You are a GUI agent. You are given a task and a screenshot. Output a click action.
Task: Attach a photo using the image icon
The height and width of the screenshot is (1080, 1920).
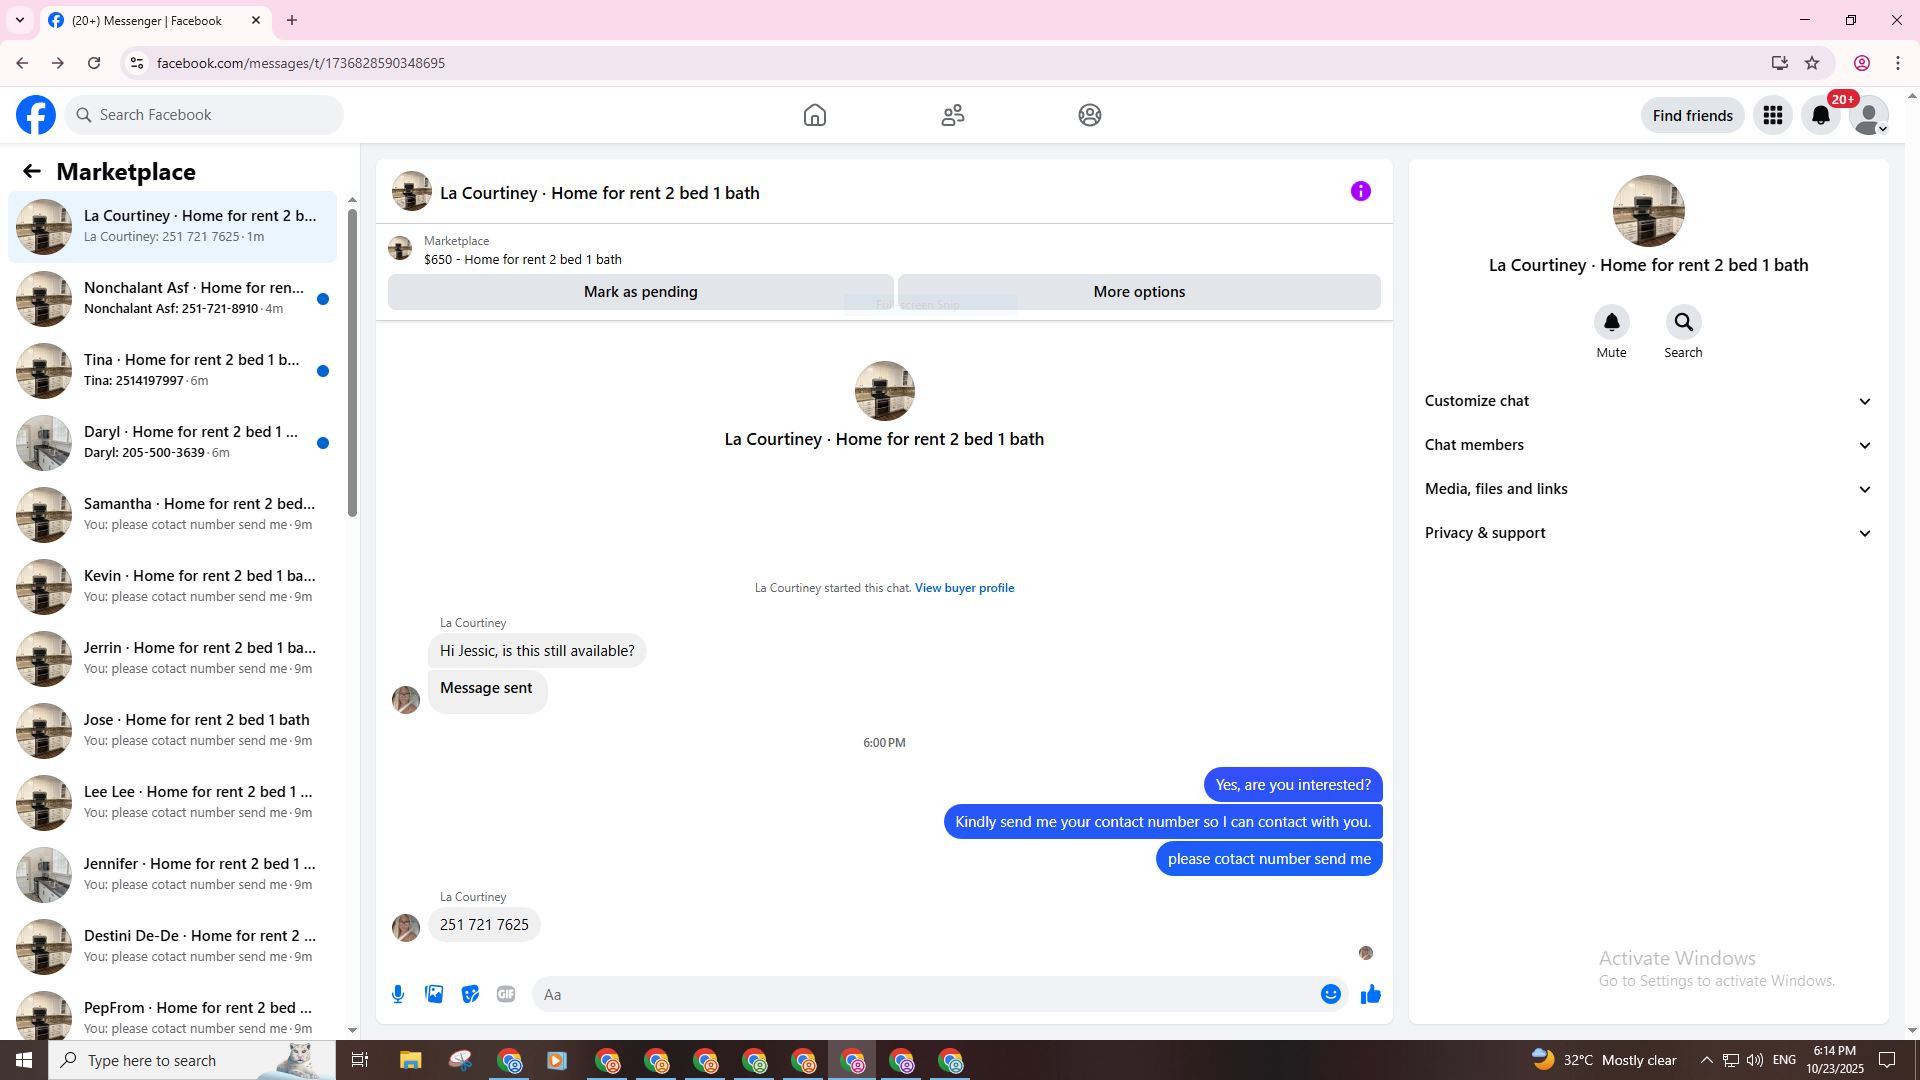(x=434, y=994)
